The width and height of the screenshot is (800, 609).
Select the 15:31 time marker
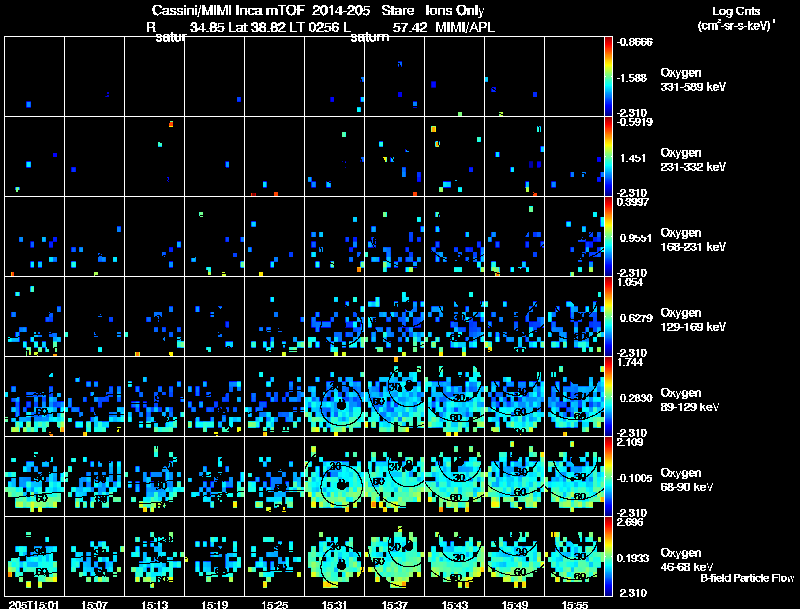click(335, 603)
